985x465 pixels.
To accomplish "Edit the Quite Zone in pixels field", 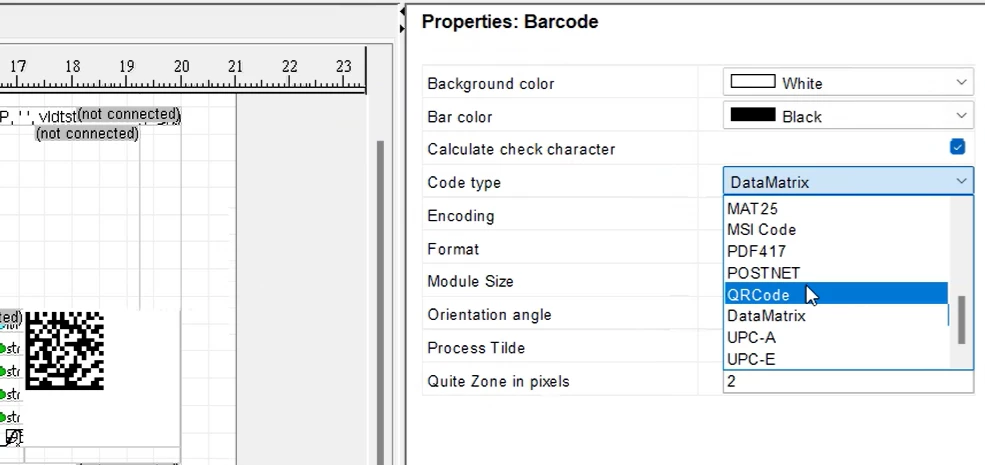I will pyautogui.click(x=848, y=381).
